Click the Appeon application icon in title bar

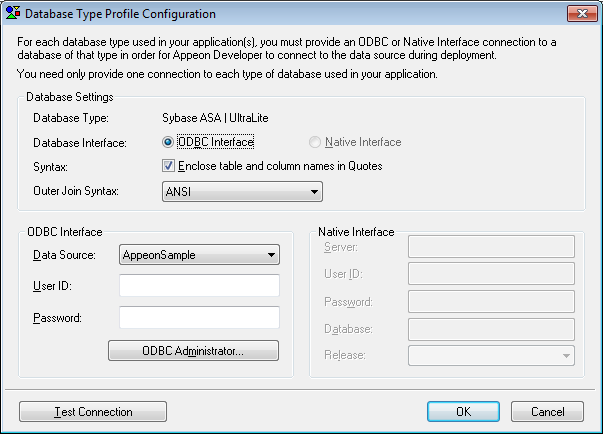point(13,13)
